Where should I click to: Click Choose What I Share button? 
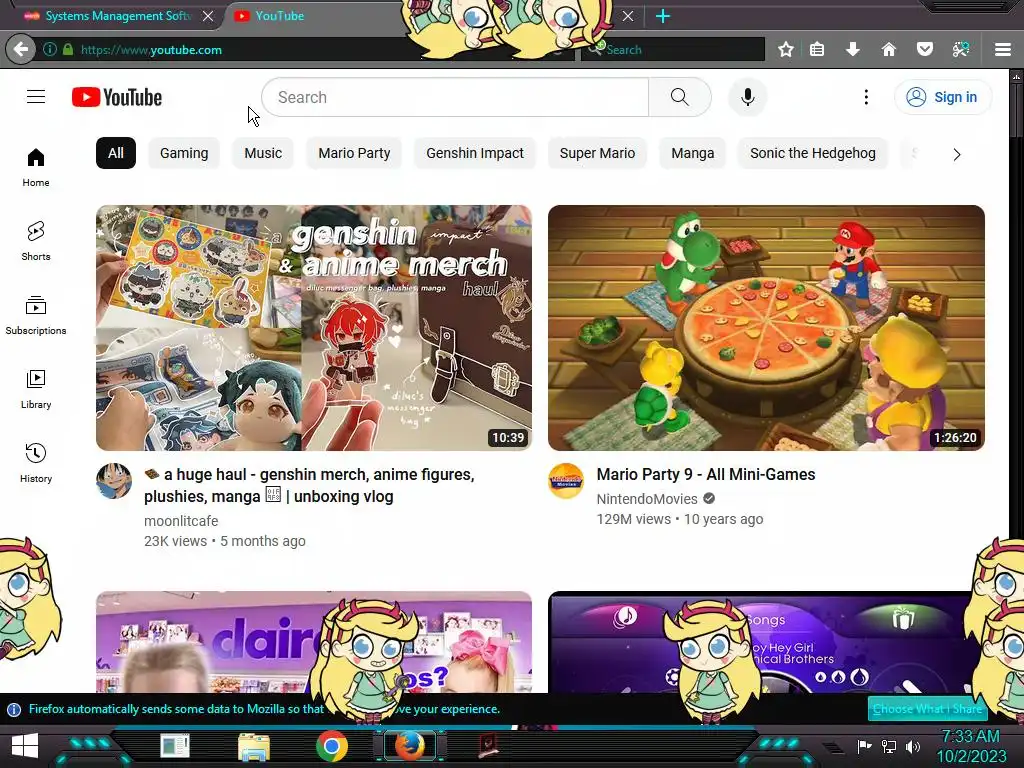coord(927,709)
